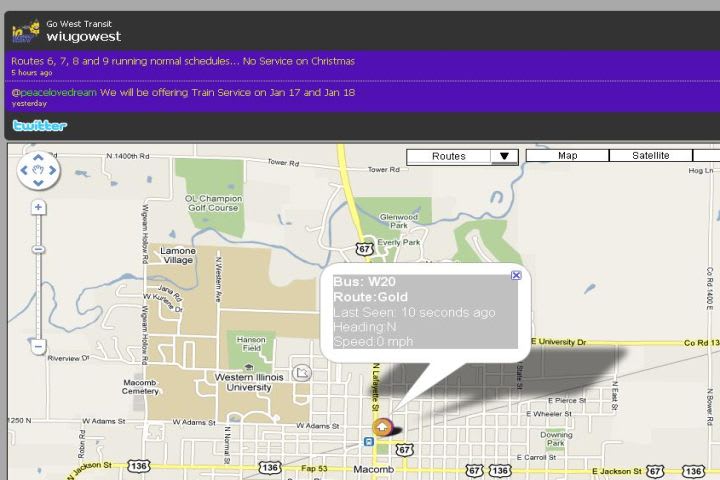Click 'Last Seen: 10 seconds ago' text

pyautogui.click(x=415, y=312)
